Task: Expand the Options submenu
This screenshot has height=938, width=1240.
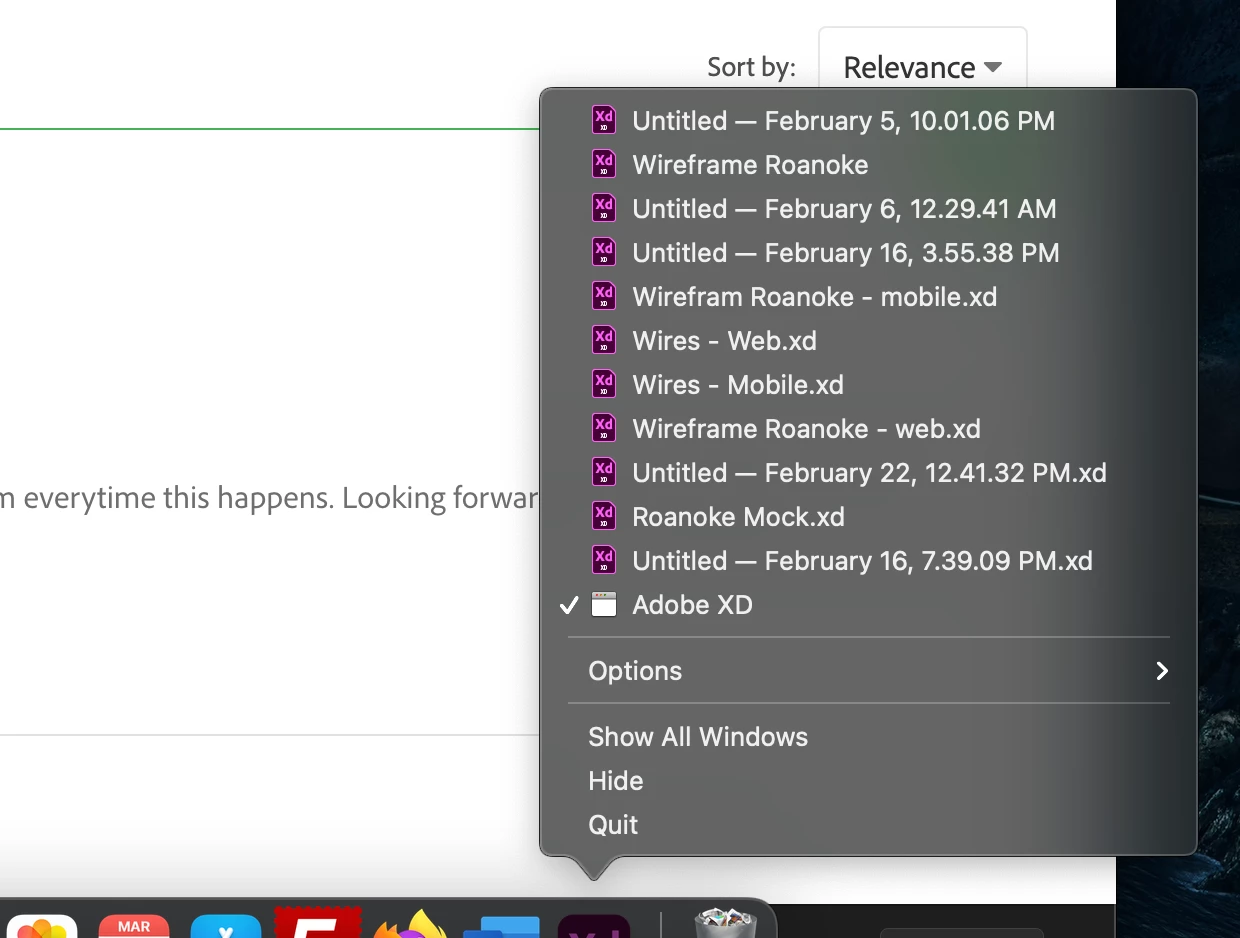Action: click(x=868, y=671)
